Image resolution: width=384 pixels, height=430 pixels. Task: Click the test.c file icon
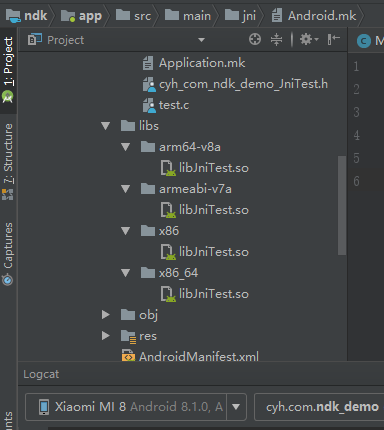tap(149, 105)
